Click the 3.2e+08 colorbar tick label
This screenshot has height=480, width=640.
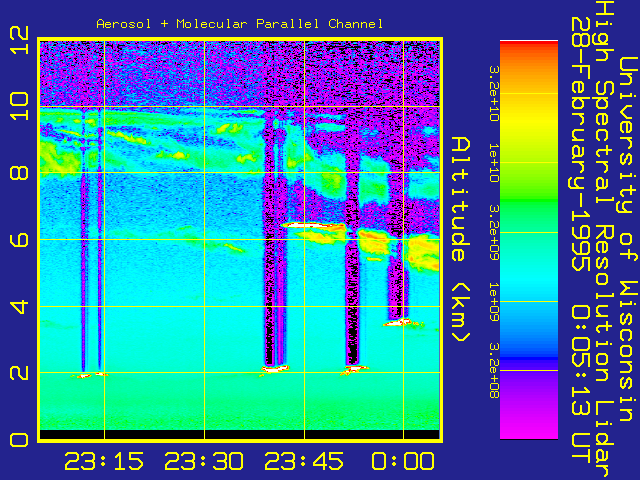coord(493,371)
